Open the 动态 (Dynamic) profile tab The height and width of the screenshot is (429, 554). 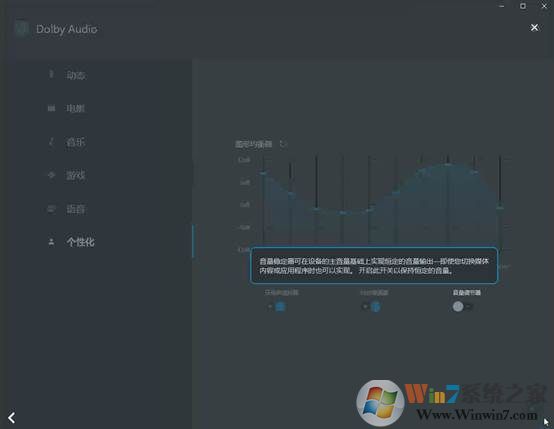coord(75,75)
